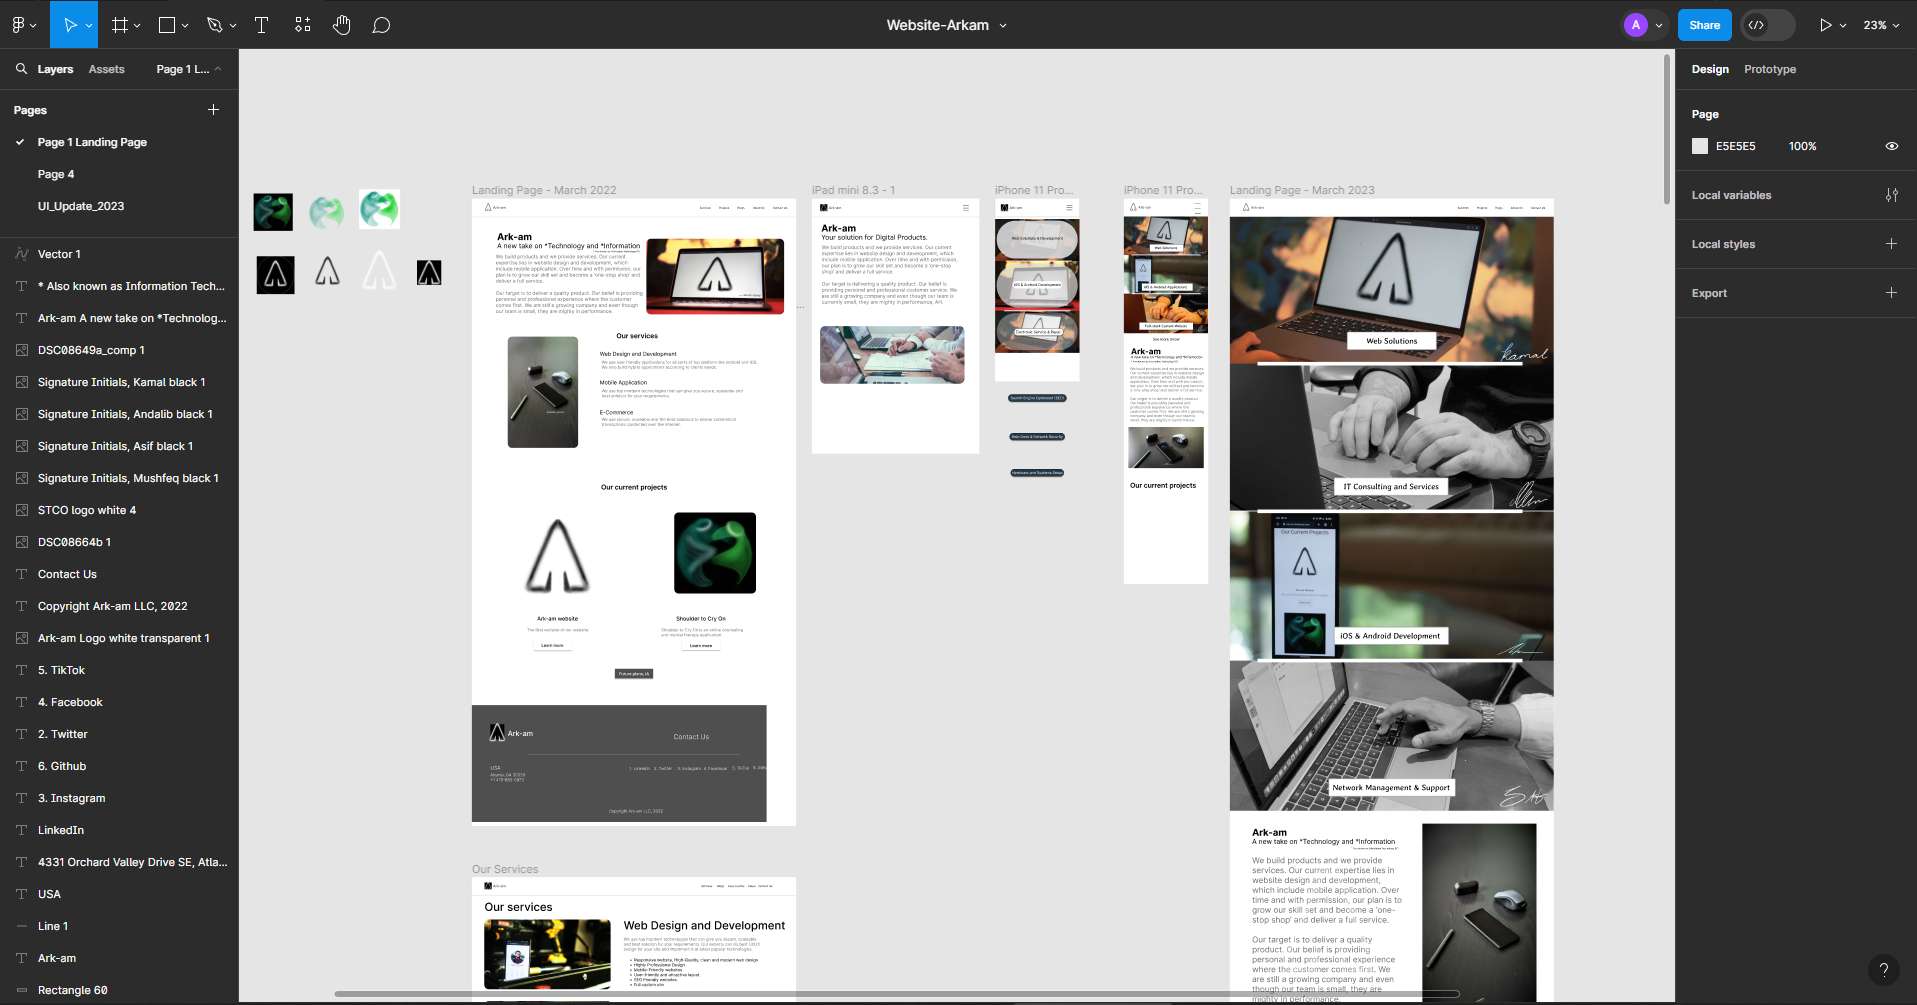Add an export setting with the Export plus
The width and height of the screenshot is (1917, 1005).
[x=1891, y=292]
